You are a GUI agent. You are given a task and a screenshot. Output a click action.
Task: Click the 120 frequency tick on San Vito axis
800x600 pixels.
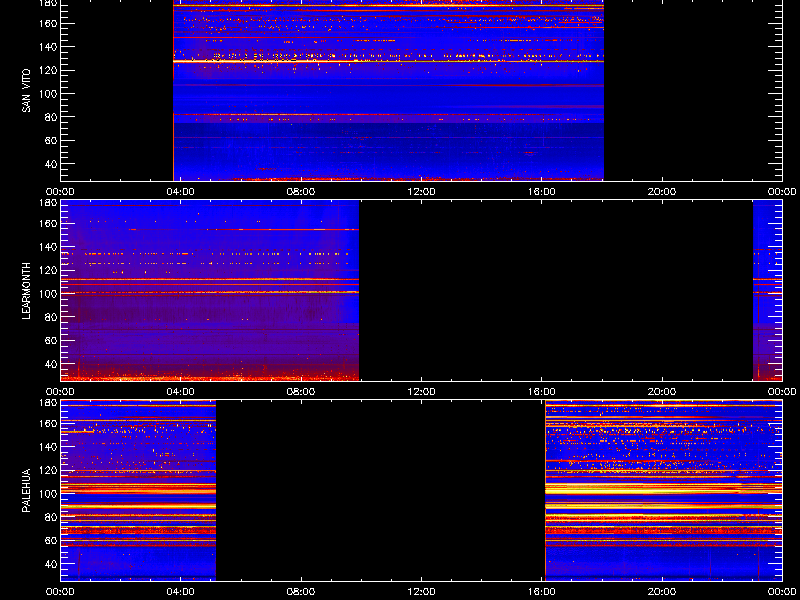[x=49, y=70]
